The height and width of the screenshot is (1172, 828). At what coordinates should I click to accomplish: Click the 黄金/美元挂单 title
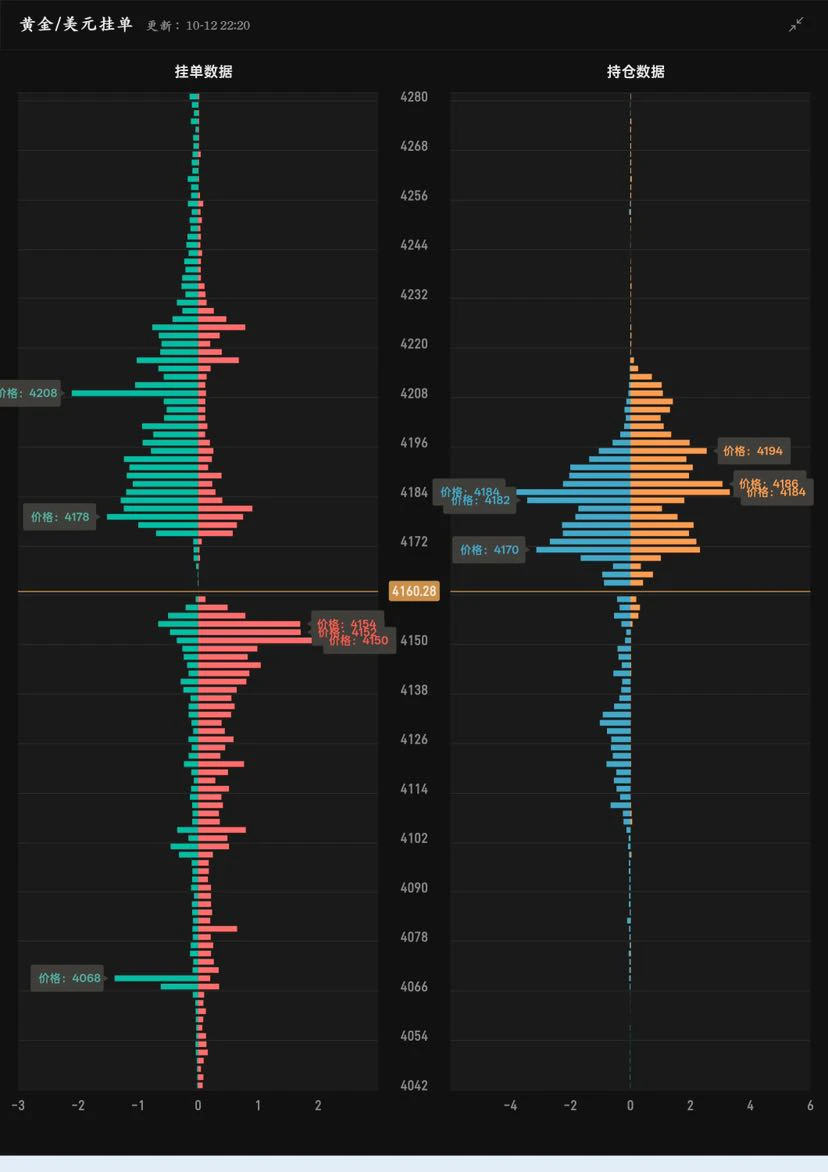pyautogui.click(x=76, y=25)
